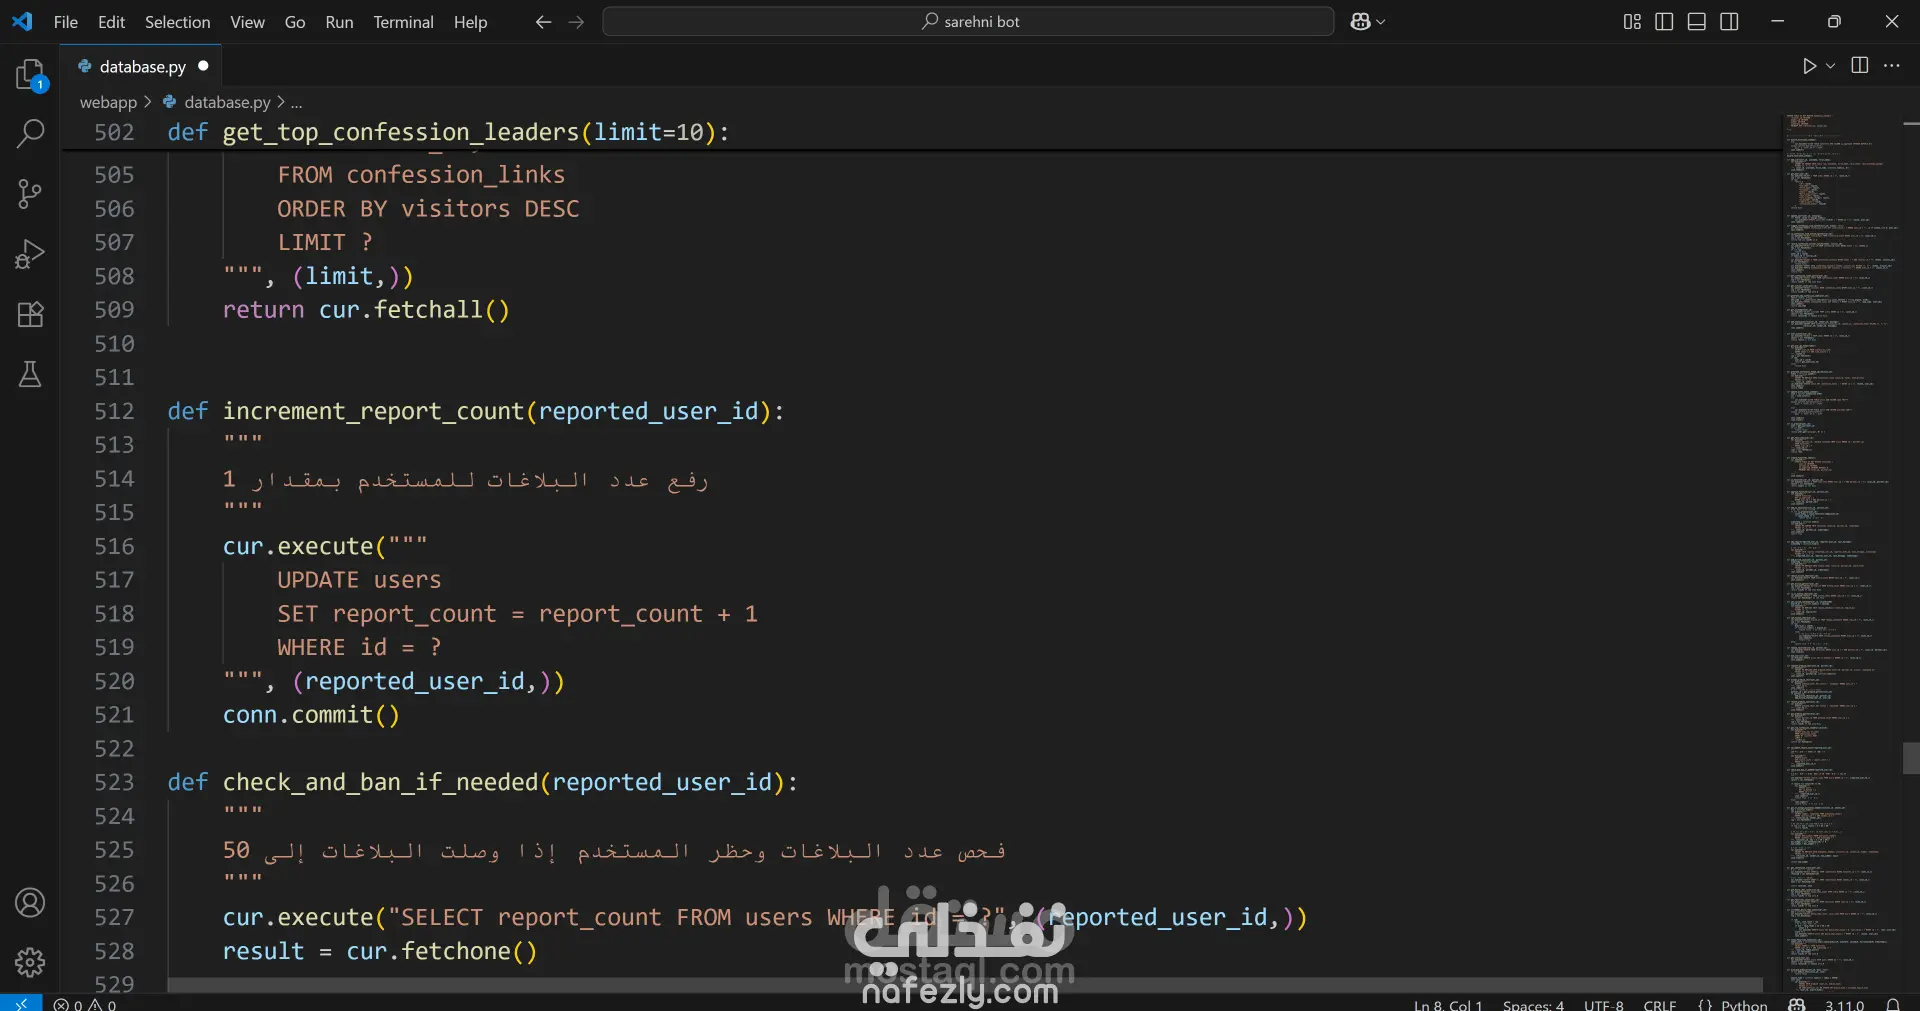
Task: Click 'result = cur.fetchone()' on line 528
Action: tap(380, 951)
